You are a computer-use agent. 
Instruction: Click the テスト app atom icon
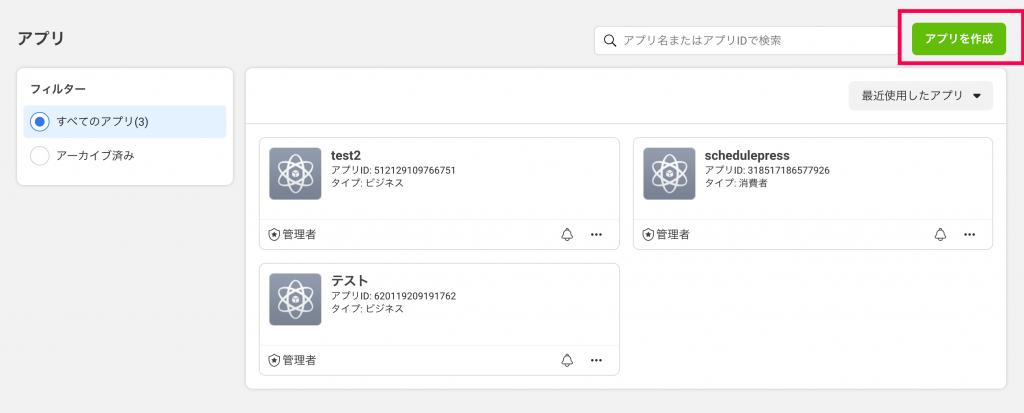pos(295,299)
